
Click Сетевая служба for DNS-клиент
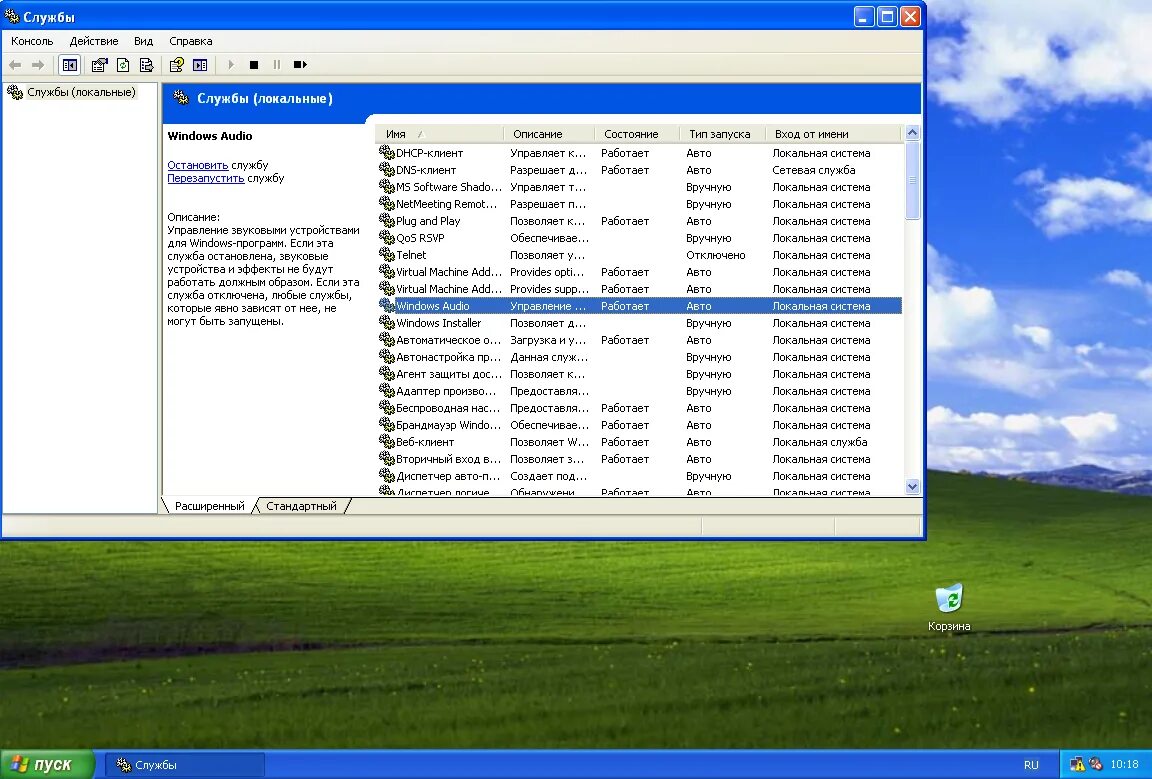click(814, 170)
